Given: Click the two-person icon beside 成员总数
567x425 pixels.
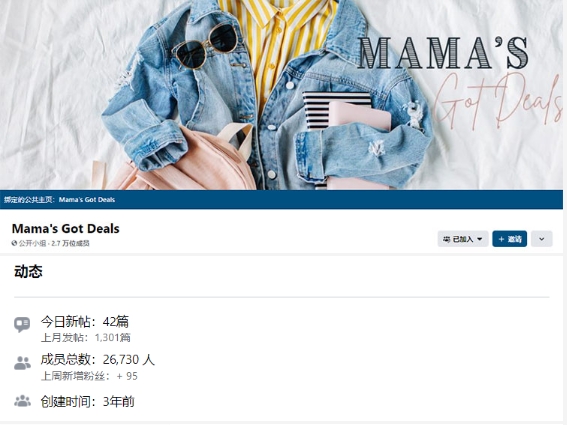Looking at the screenshot, I should pyautogui.click(x=22, y=363).
